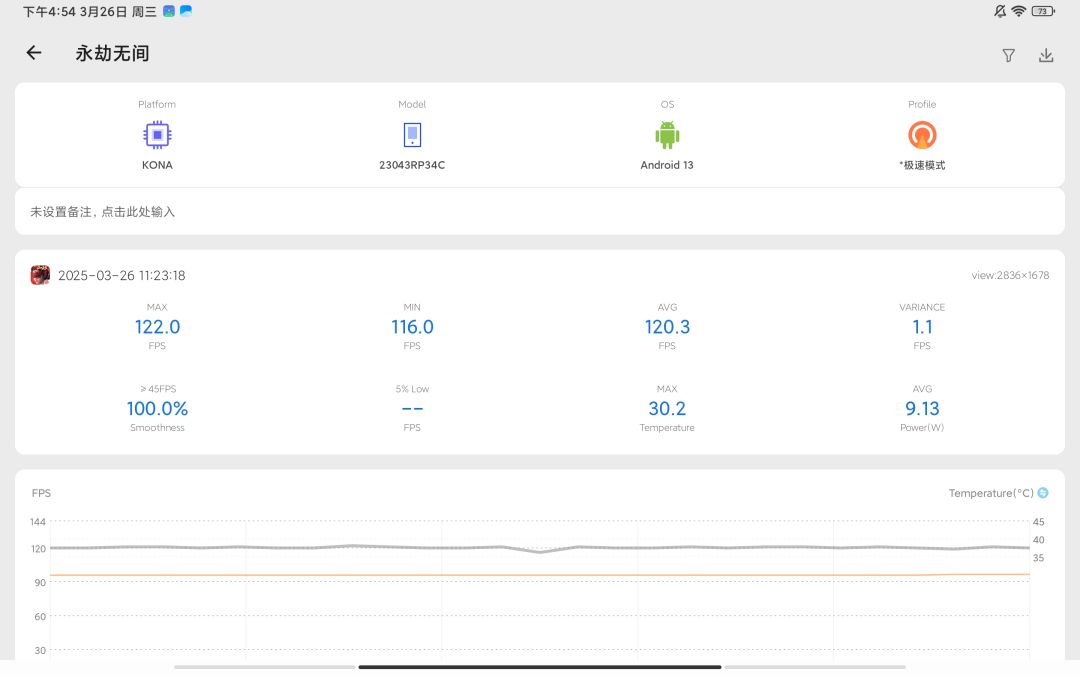Tap the 23043RP34C device model icon

point(412,135)
